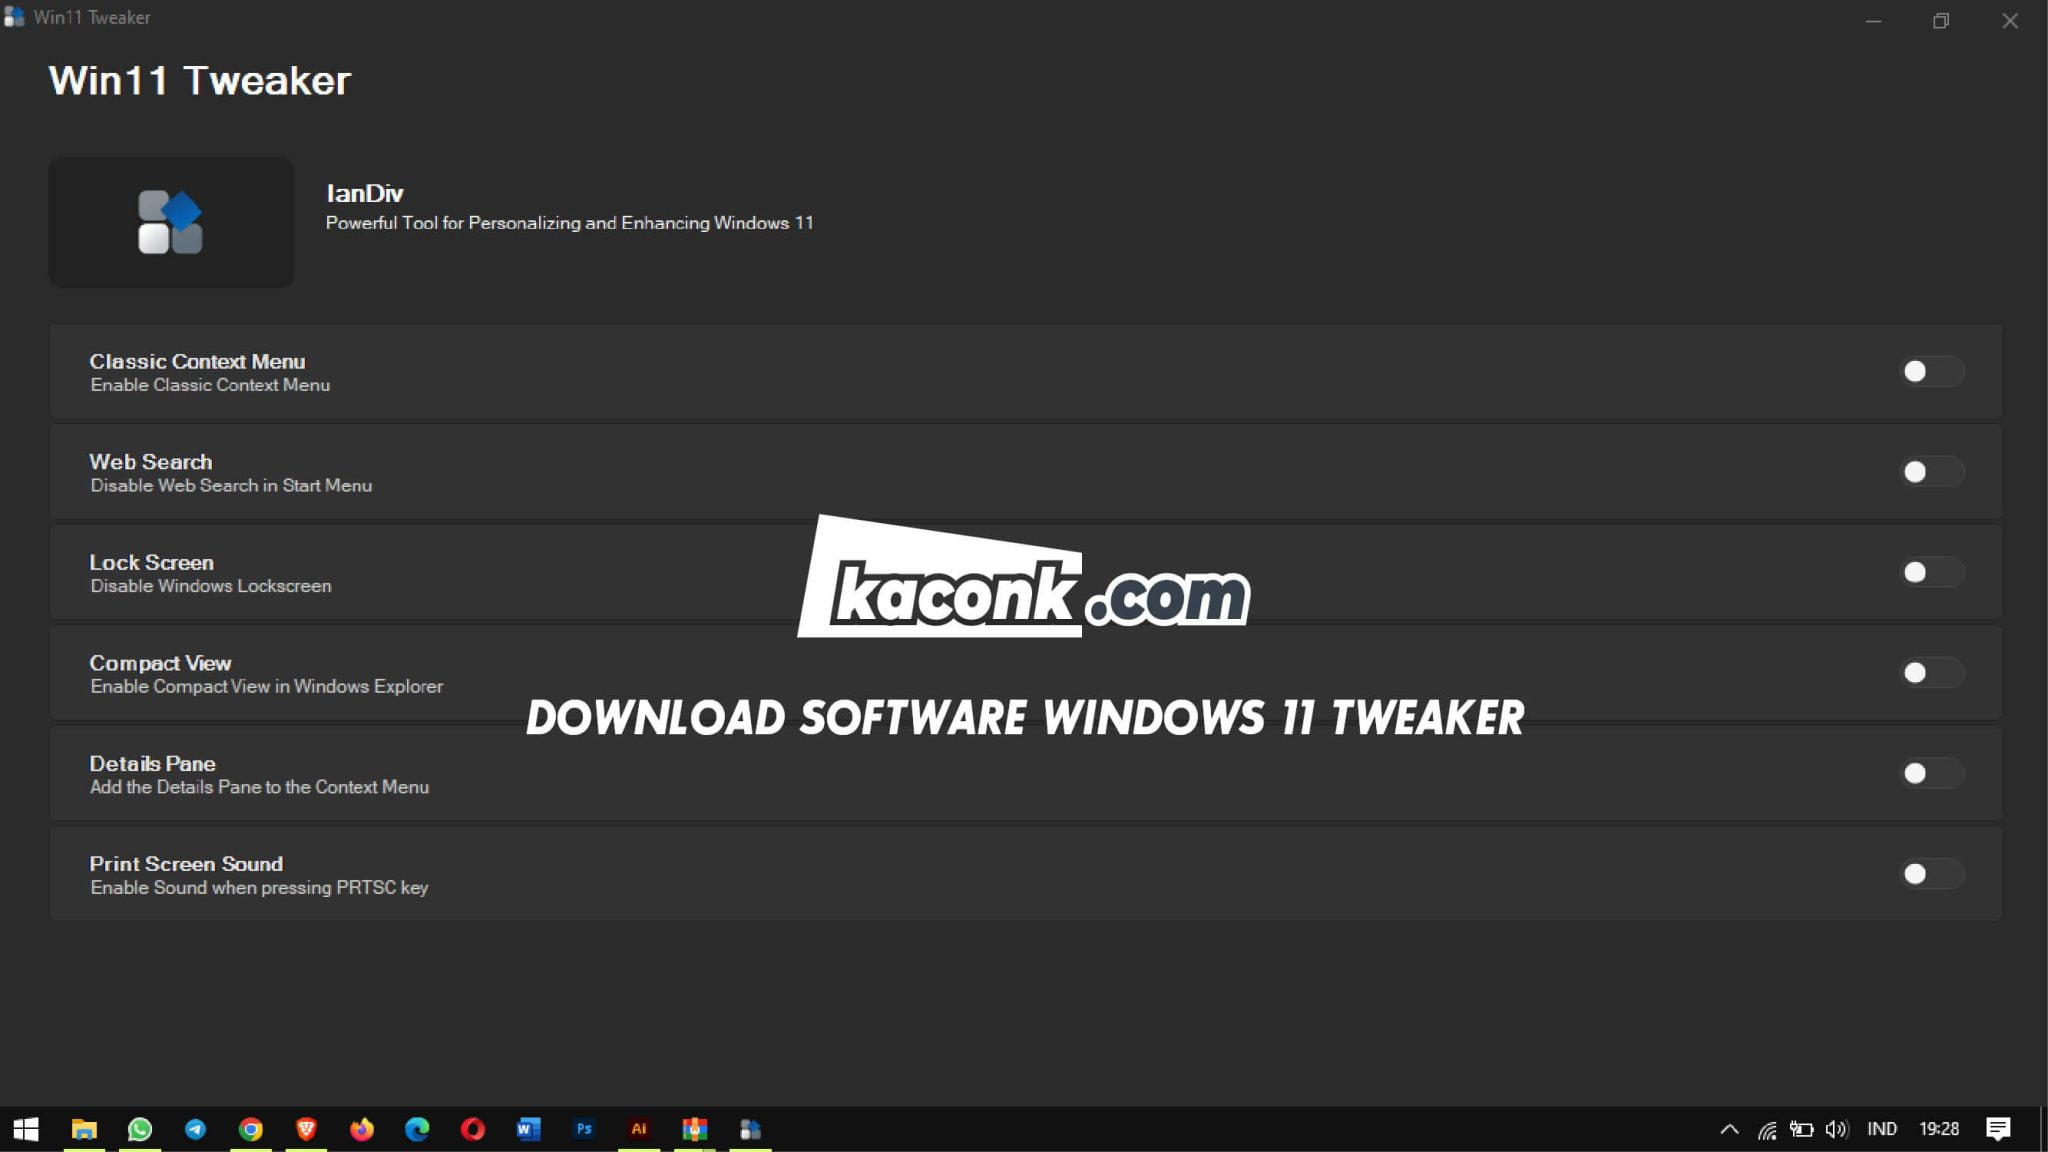Open Microsoft Word from the taskbar
The image size is (2048, 1152).
click(x=528, y=1129)
